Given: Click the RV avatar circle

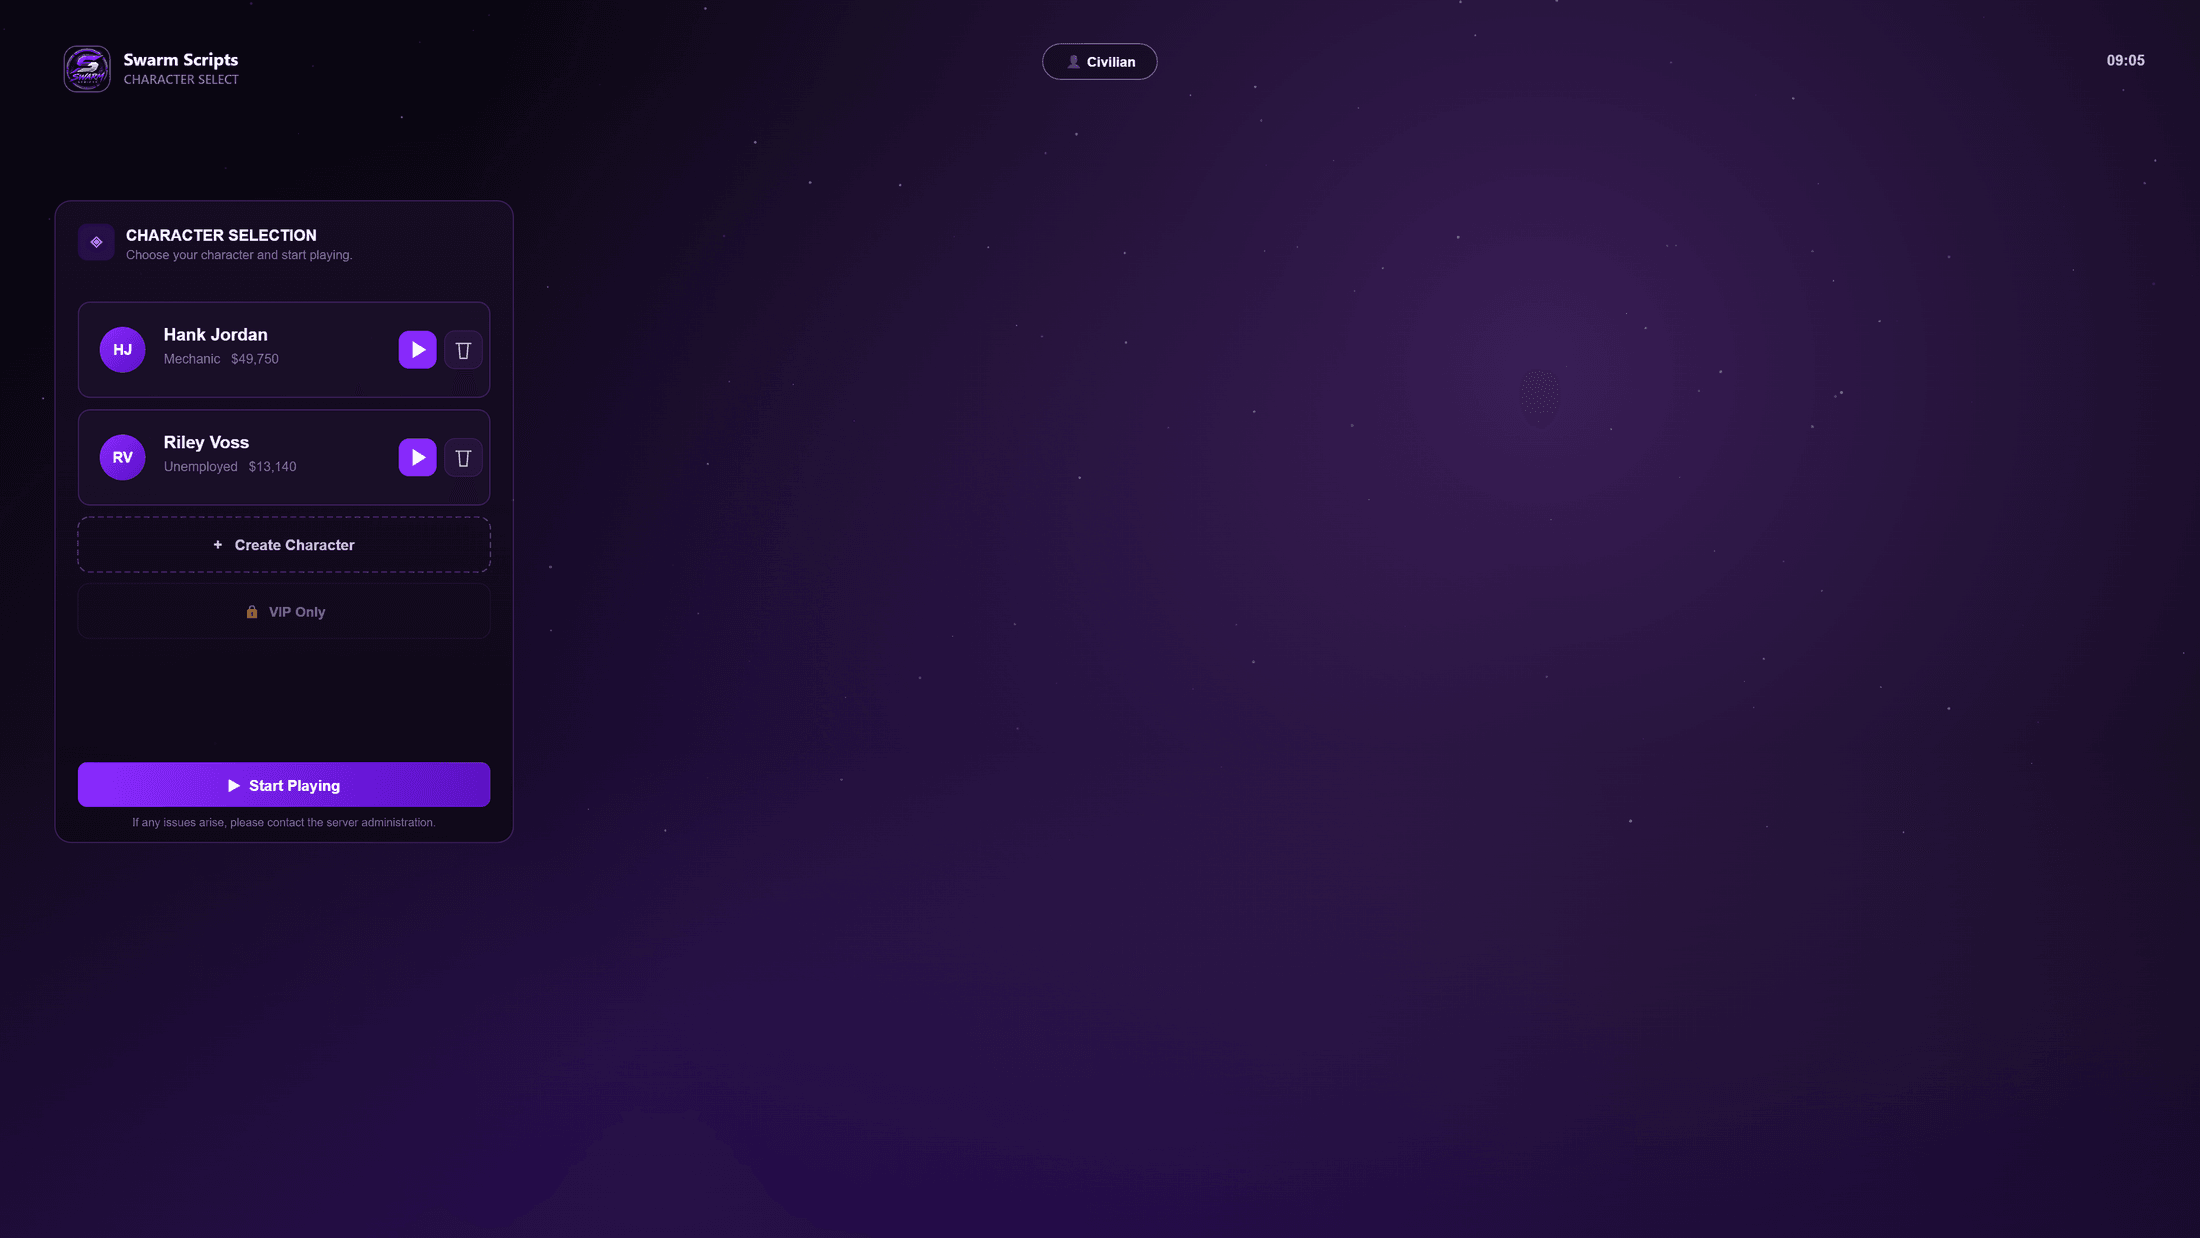Looking at the screenshot, I should 122,458.
